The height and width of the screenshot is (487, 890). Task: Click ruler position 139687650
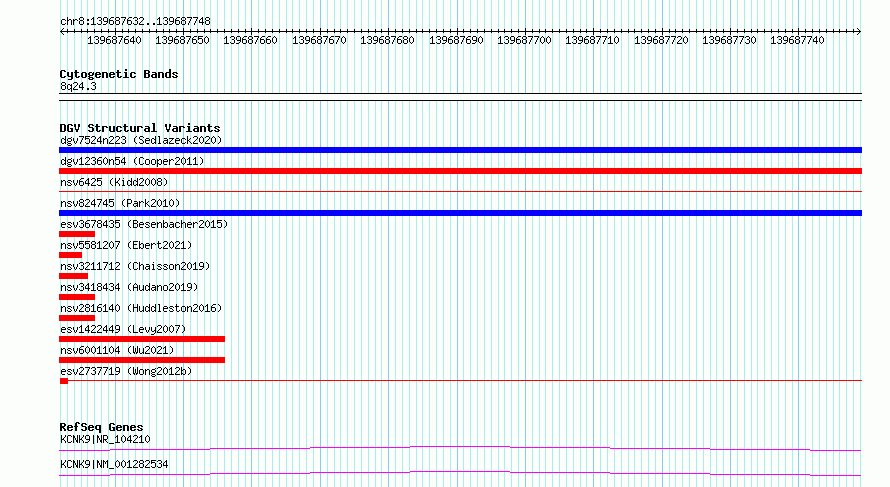(182, 40)
